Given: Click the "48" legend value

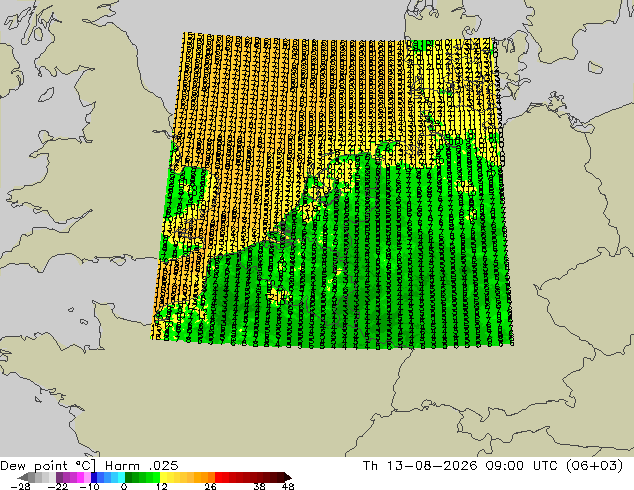Looking at the screenshot, I should click(287, 486).
